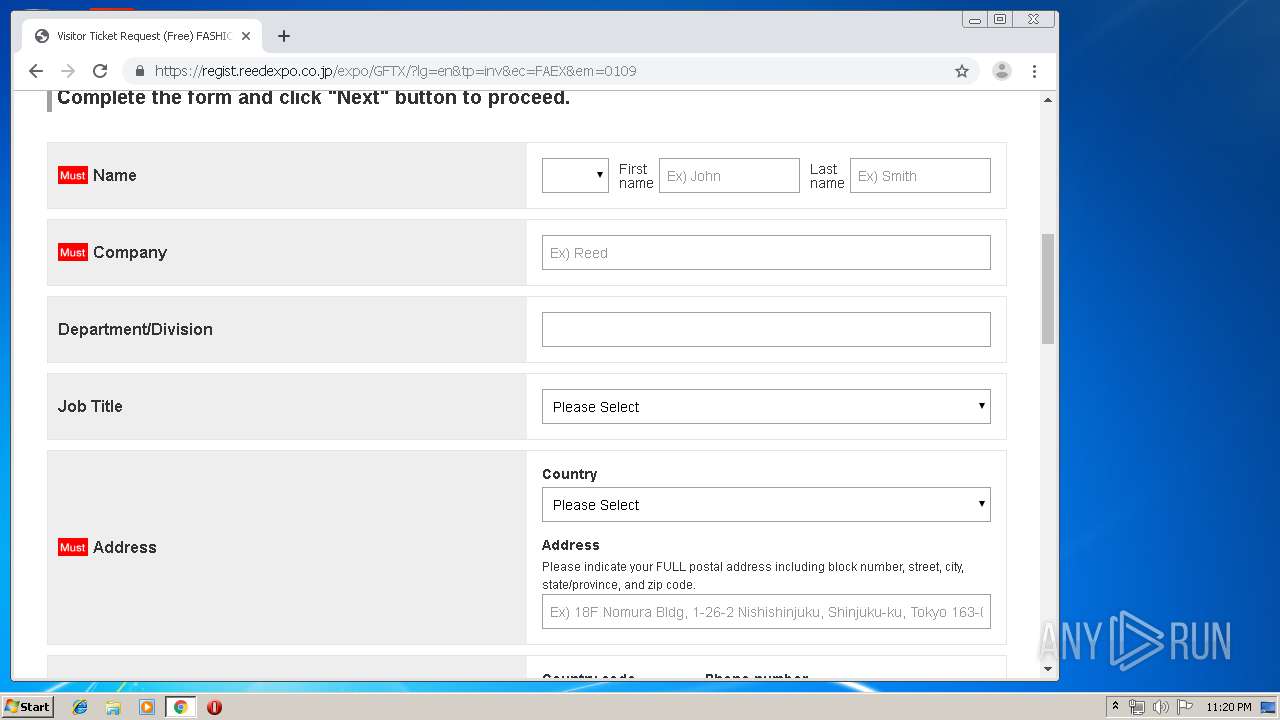Open the Job Title dropdown
This screenshot has width=1280, height=720.
point(766,406)
